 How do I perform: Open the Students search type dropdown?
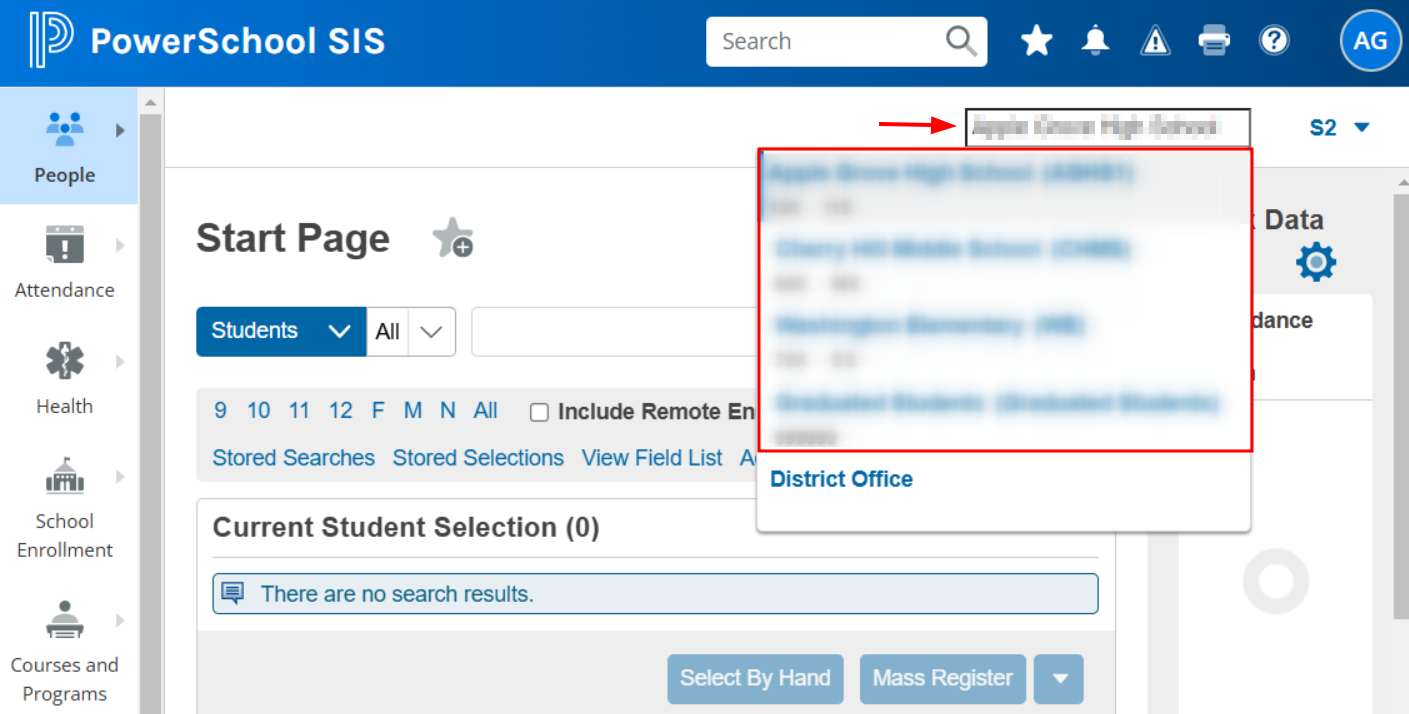click(x=281, y=331)
